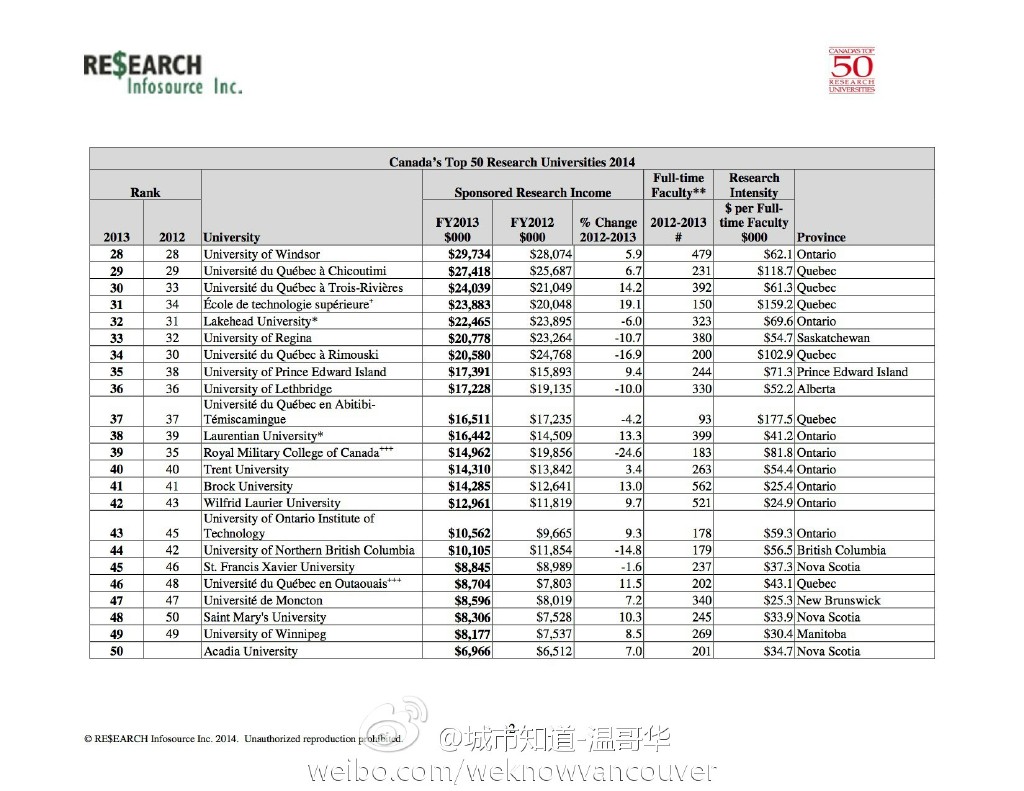
Task: Select Saint Mary's University
Action: (x=264, y=617)
